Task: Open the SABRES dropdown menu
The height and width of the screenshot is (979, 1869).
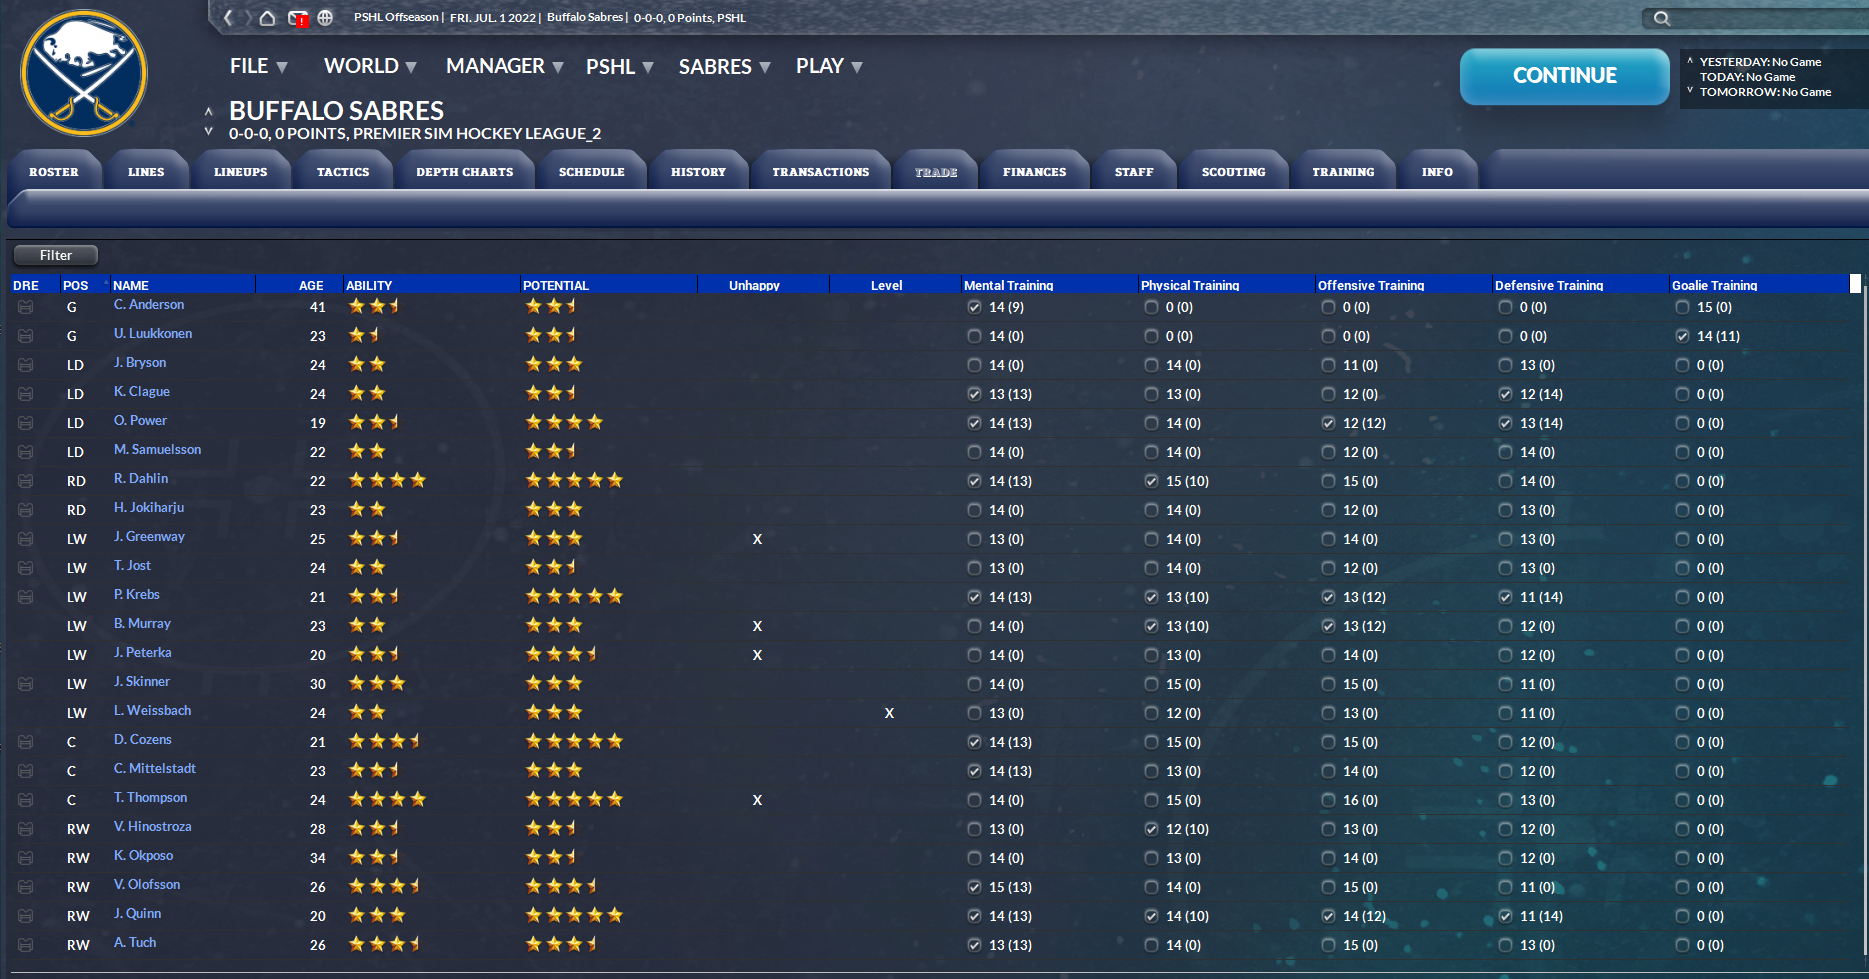Action: (x=724, y=66)
